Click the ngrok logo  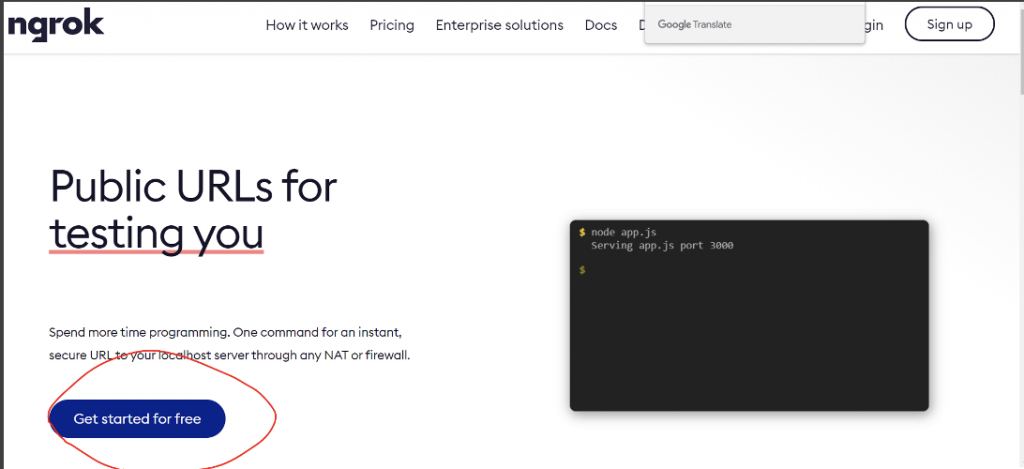[56, 25]
